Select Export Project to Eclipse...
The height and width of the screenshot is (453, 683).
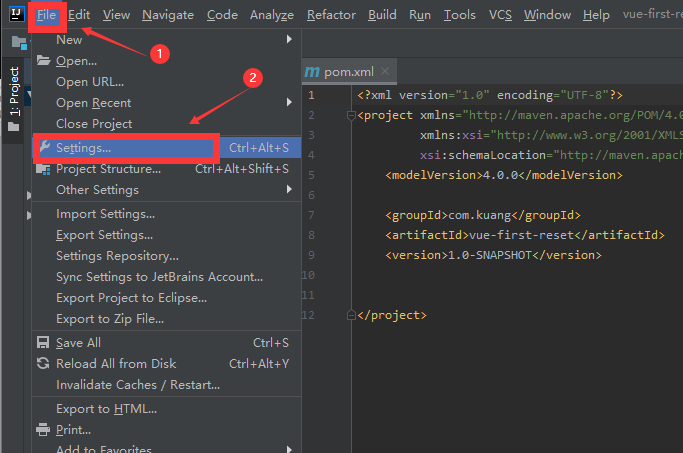(166, 297)
